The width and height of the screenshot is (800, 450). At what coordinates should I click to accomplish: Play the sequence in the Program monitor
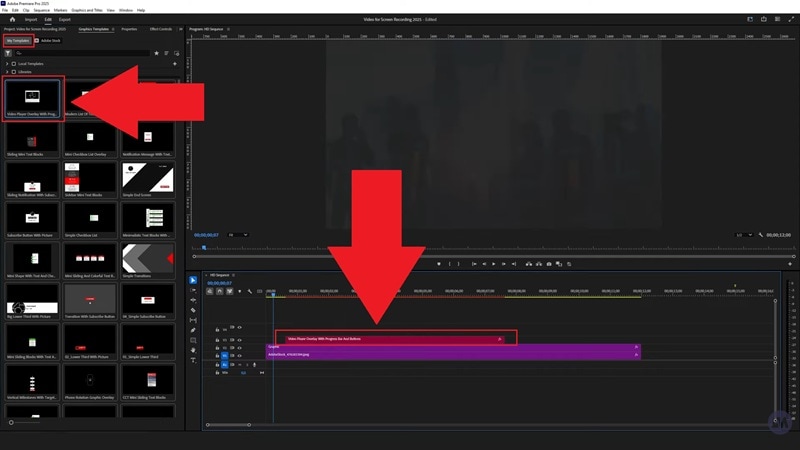coord(493,264)
